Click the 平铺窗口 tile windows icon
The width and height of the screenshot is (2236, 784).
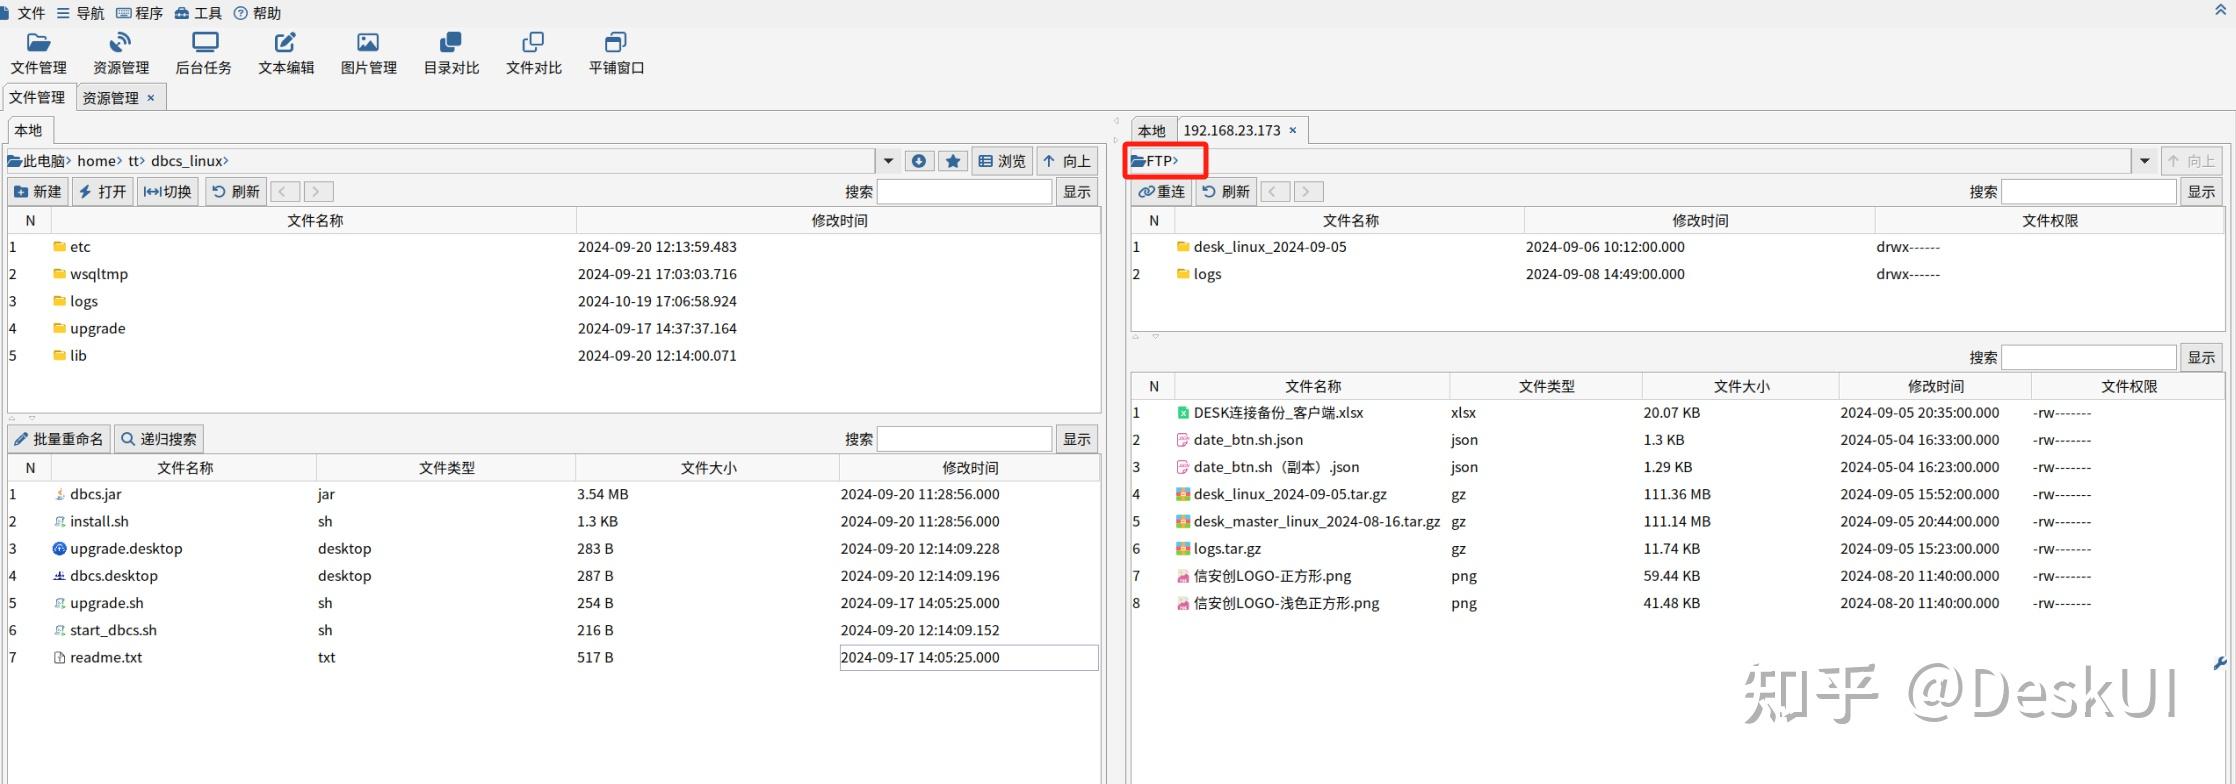(x=616, y=42)
